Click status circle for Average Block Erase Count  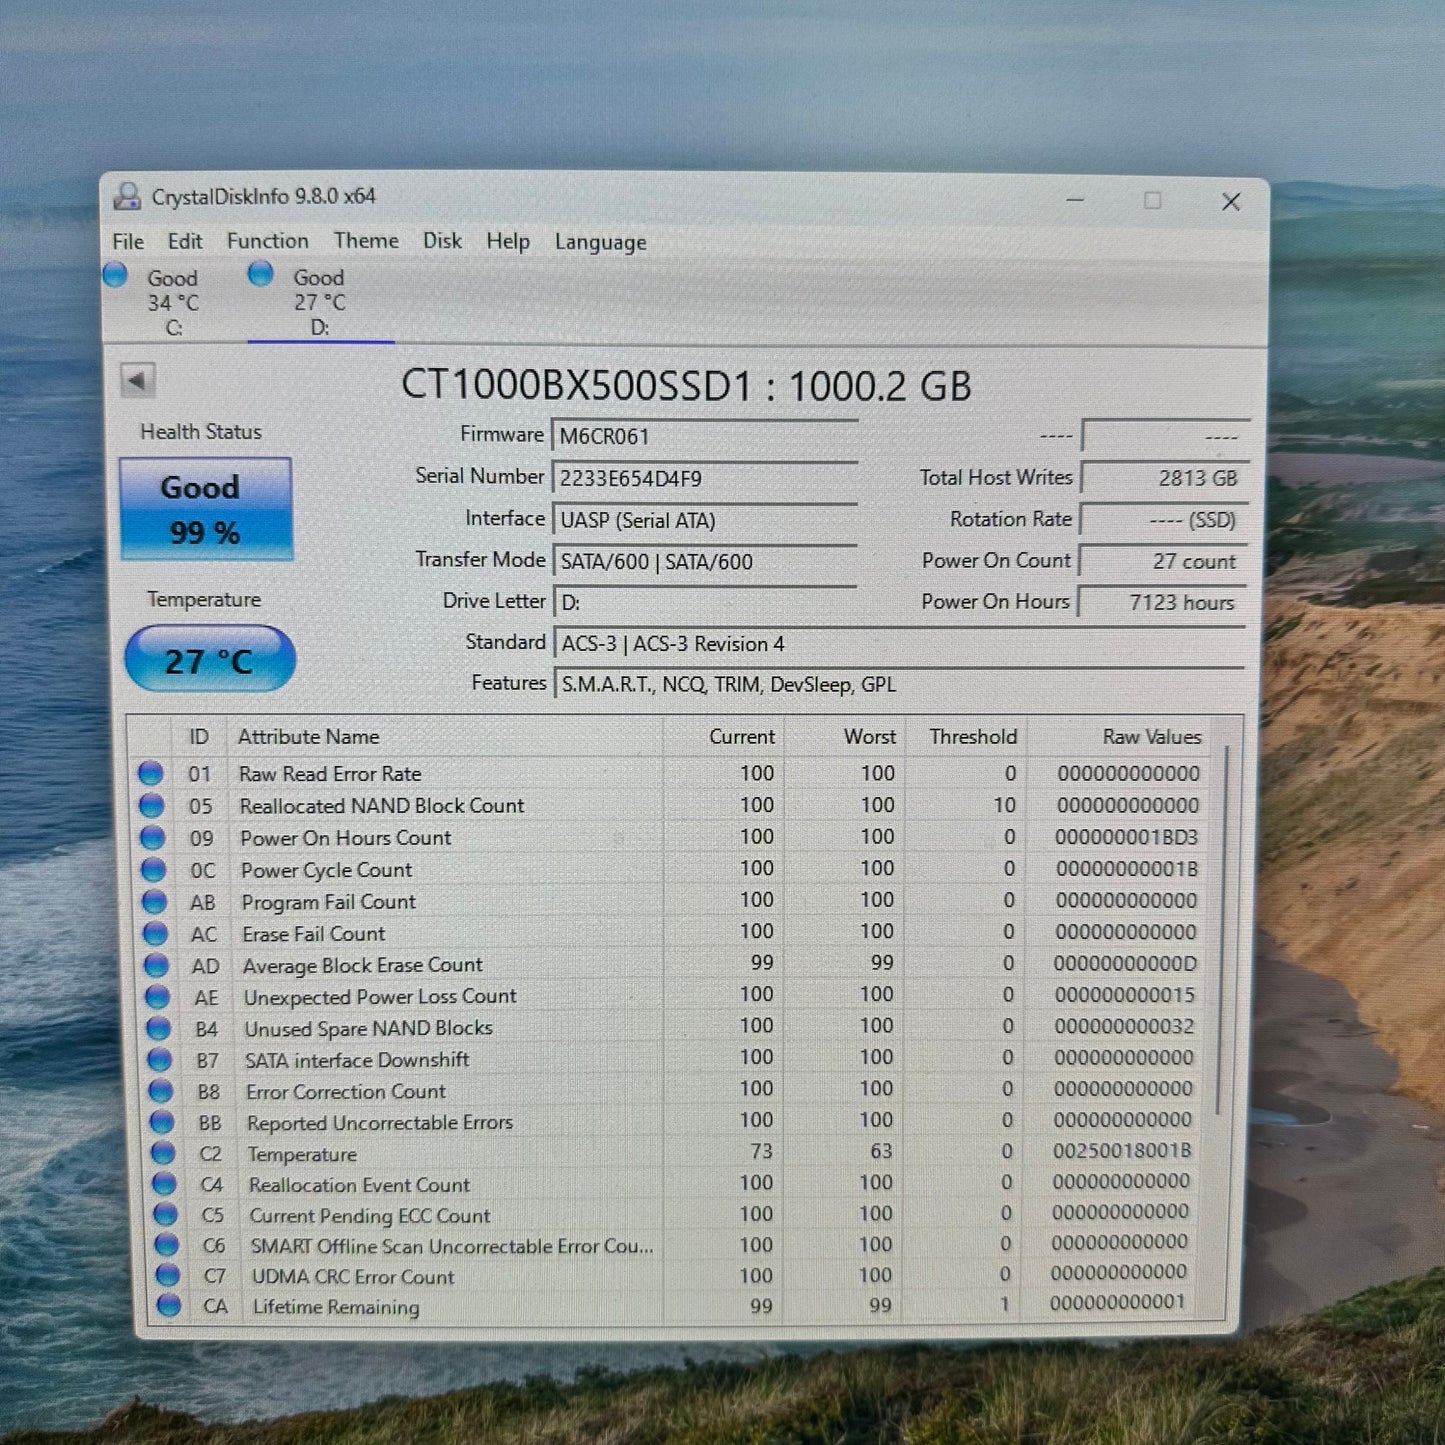point(156,965)
